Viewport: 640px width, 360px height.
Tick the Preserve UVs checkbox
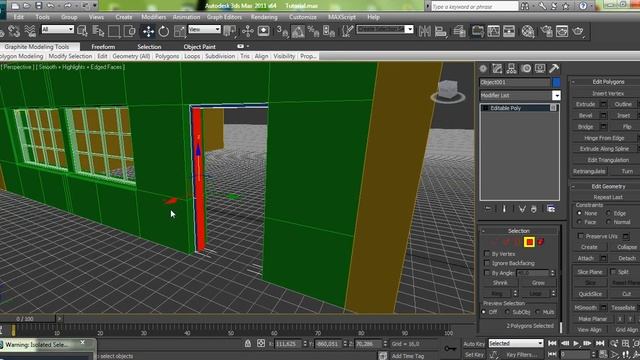pyautogui.click(x=581, y=236)
